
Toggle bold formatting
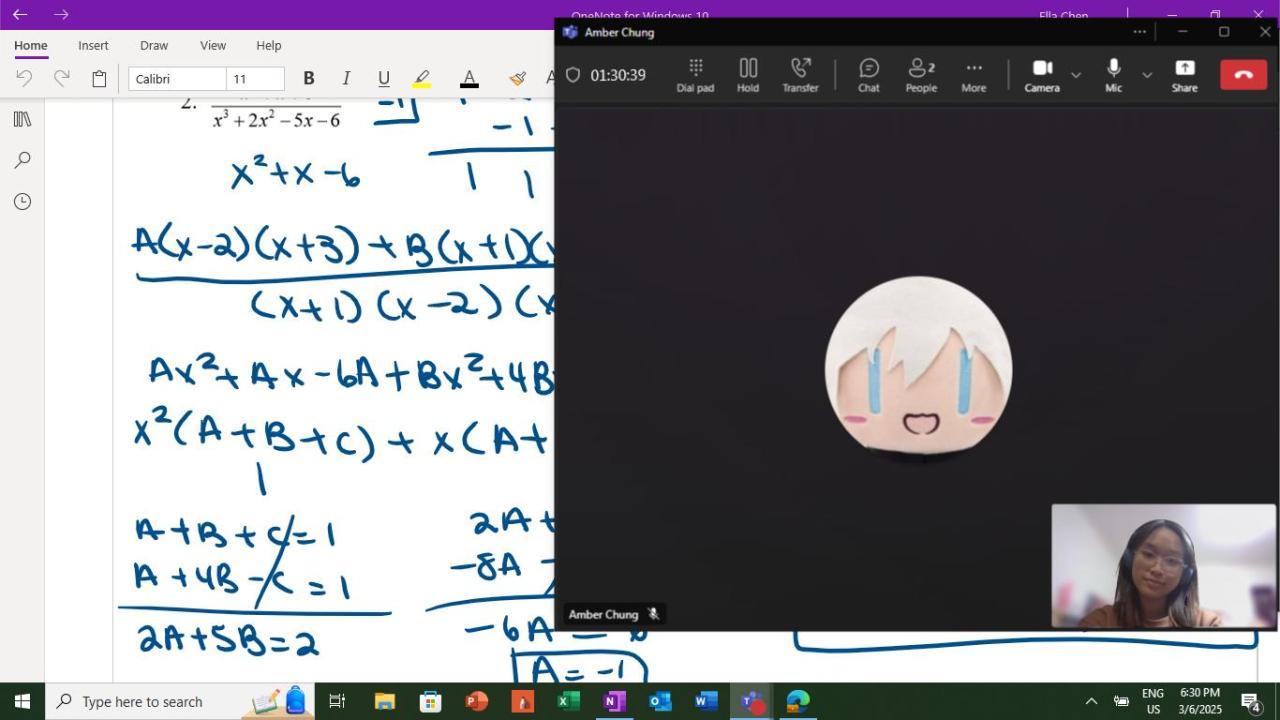coord(309,78)
